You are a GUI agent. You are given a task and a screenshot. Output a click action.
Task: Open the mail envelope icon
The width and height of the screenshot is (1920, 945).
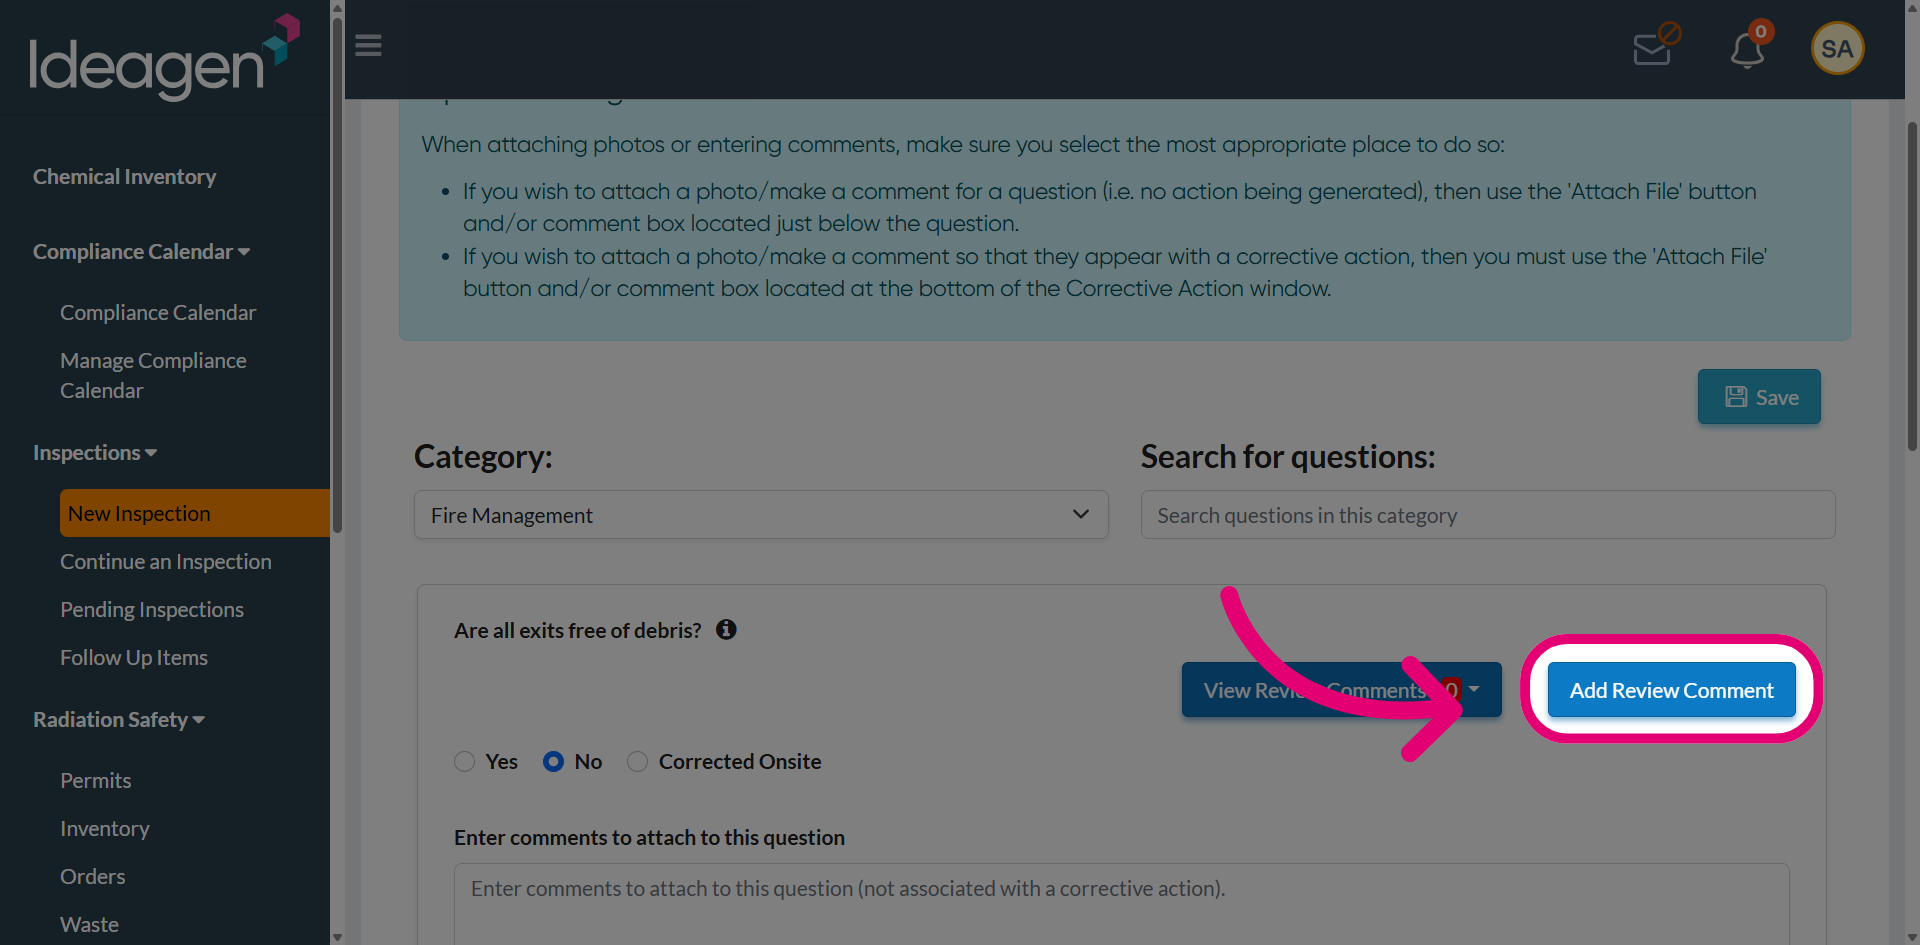(1656, 45)
